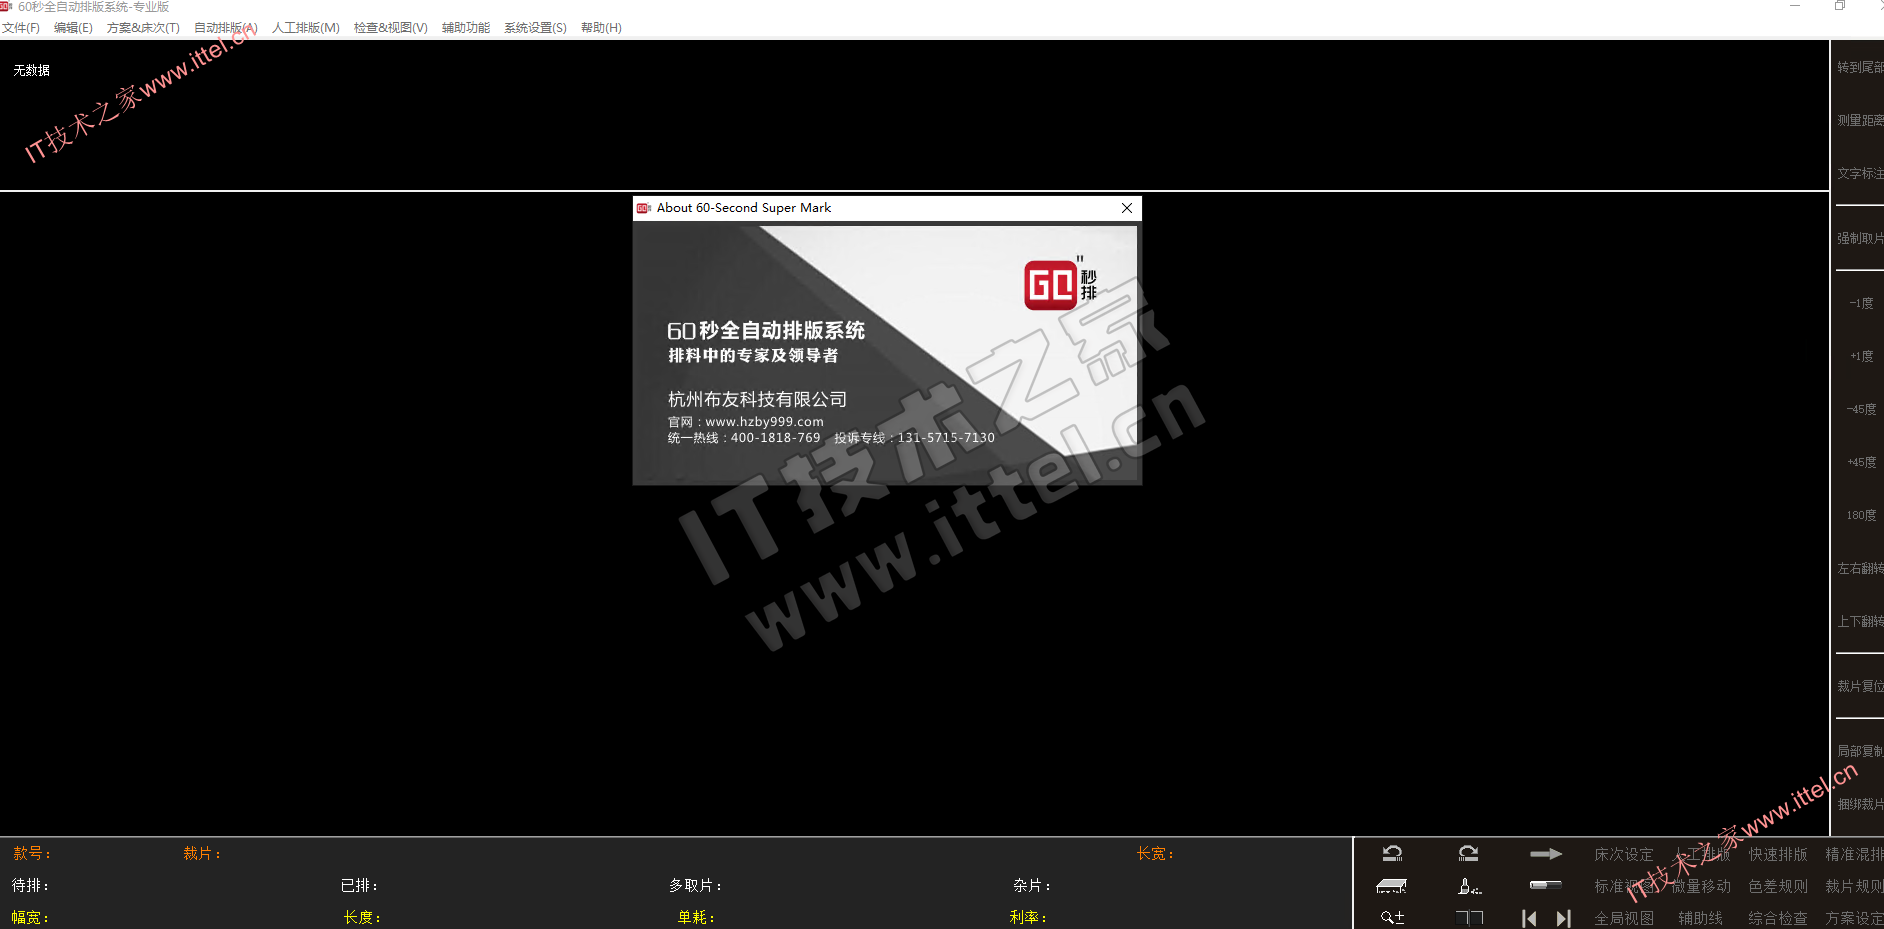Click the 裁片复位 piece reset button
Screen dimensions: 1884x929
[x=1860, y=686]
